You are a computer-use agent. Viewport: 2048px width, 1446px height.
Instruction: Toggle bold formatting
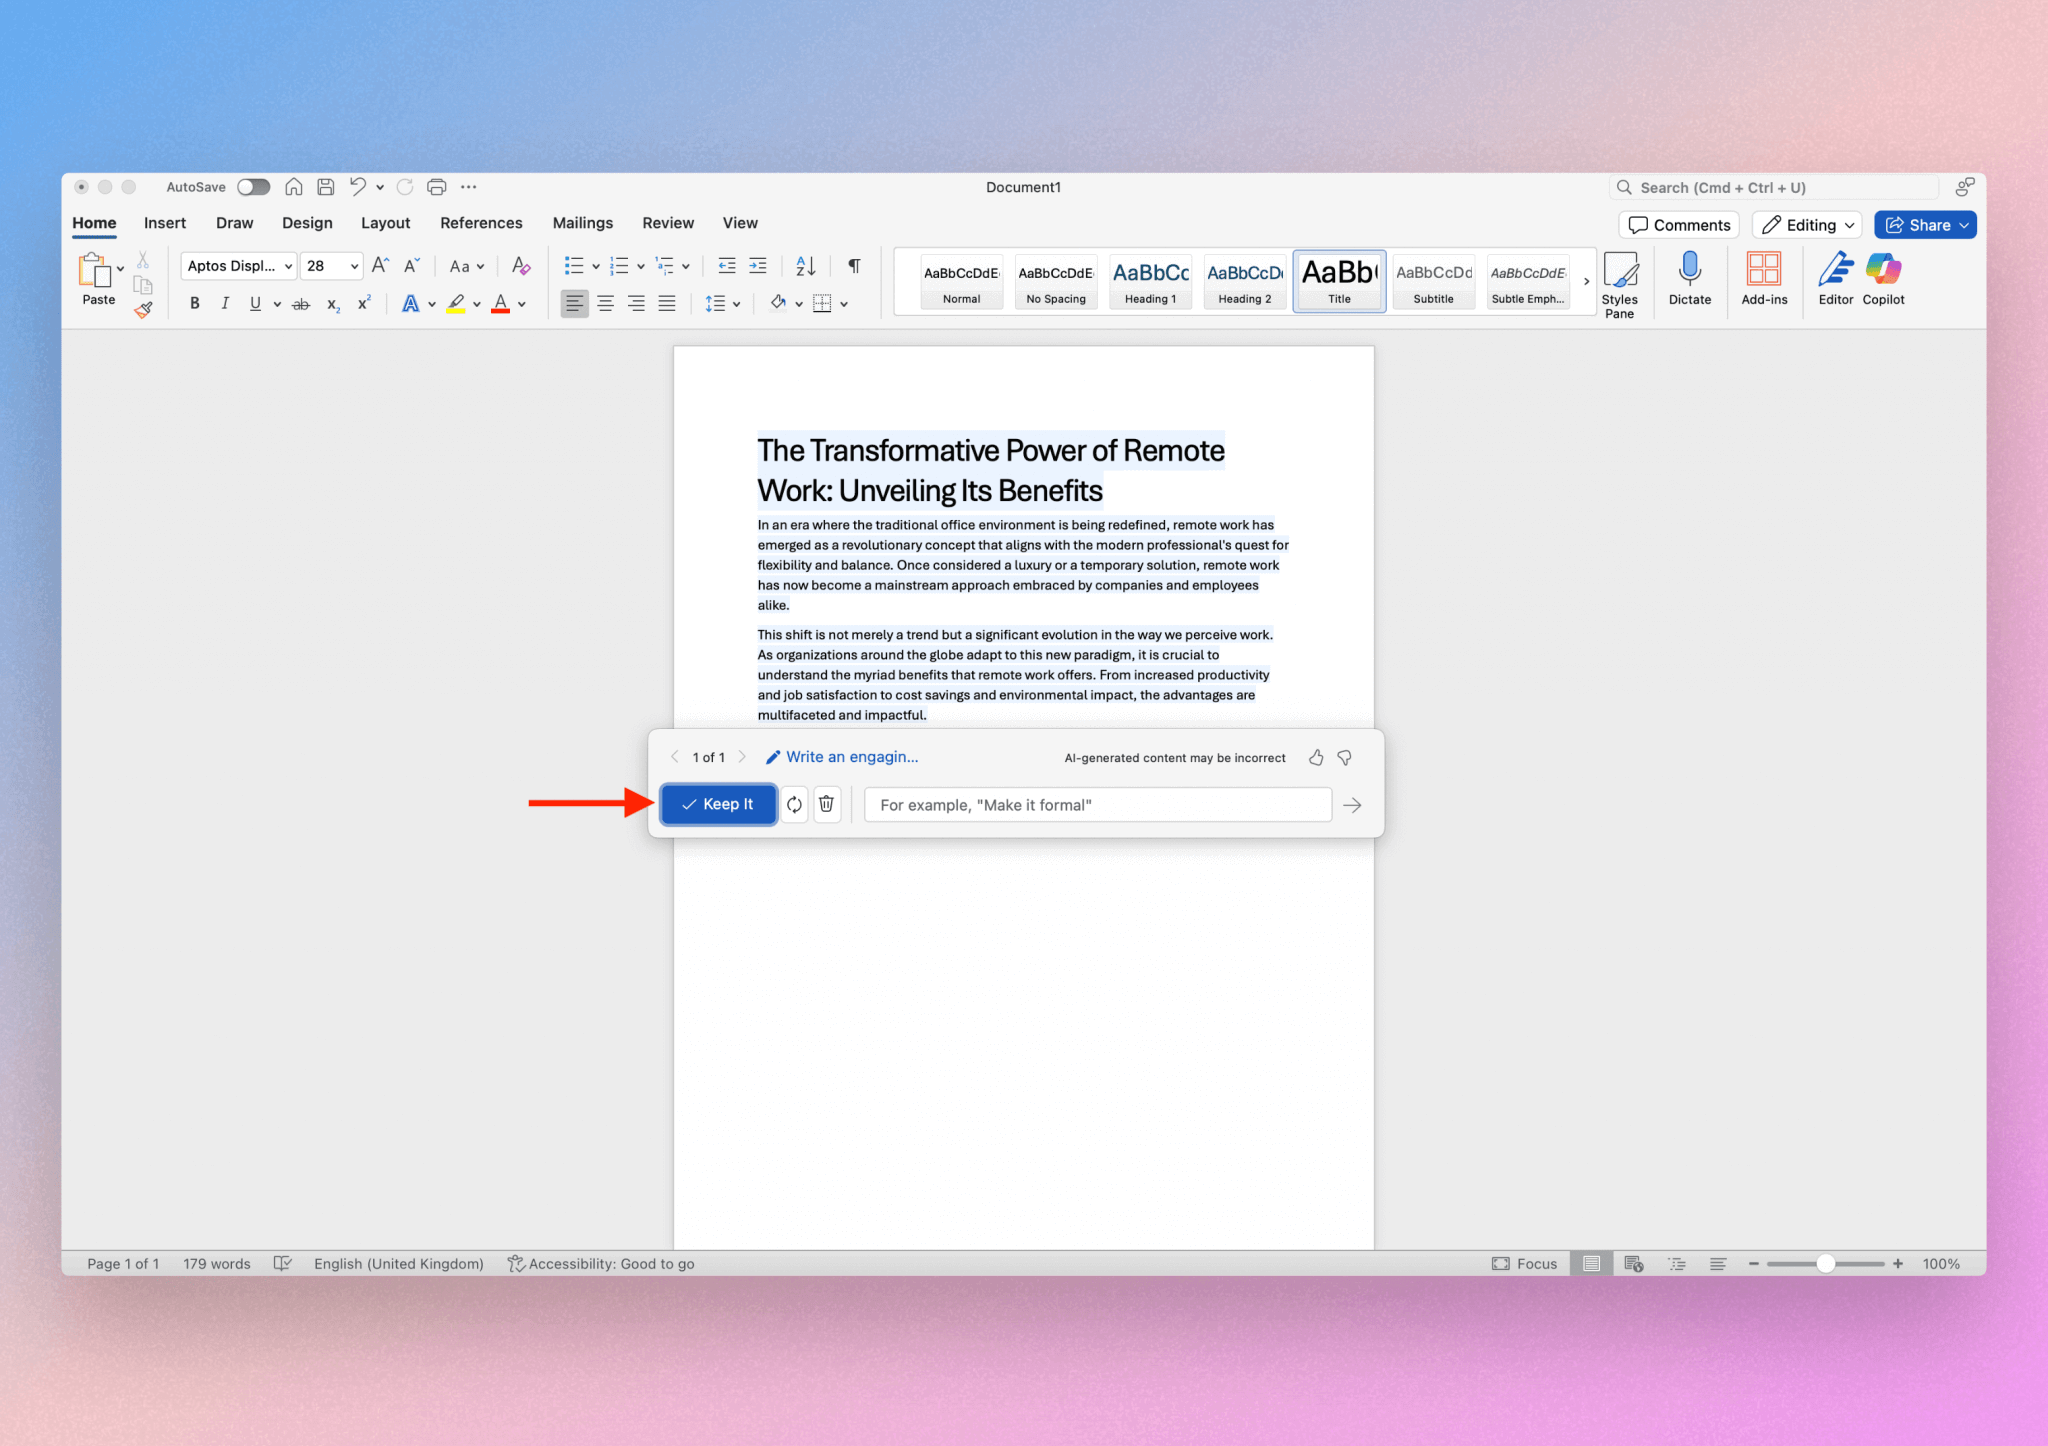pyautogui.click(x=195, y=303)
